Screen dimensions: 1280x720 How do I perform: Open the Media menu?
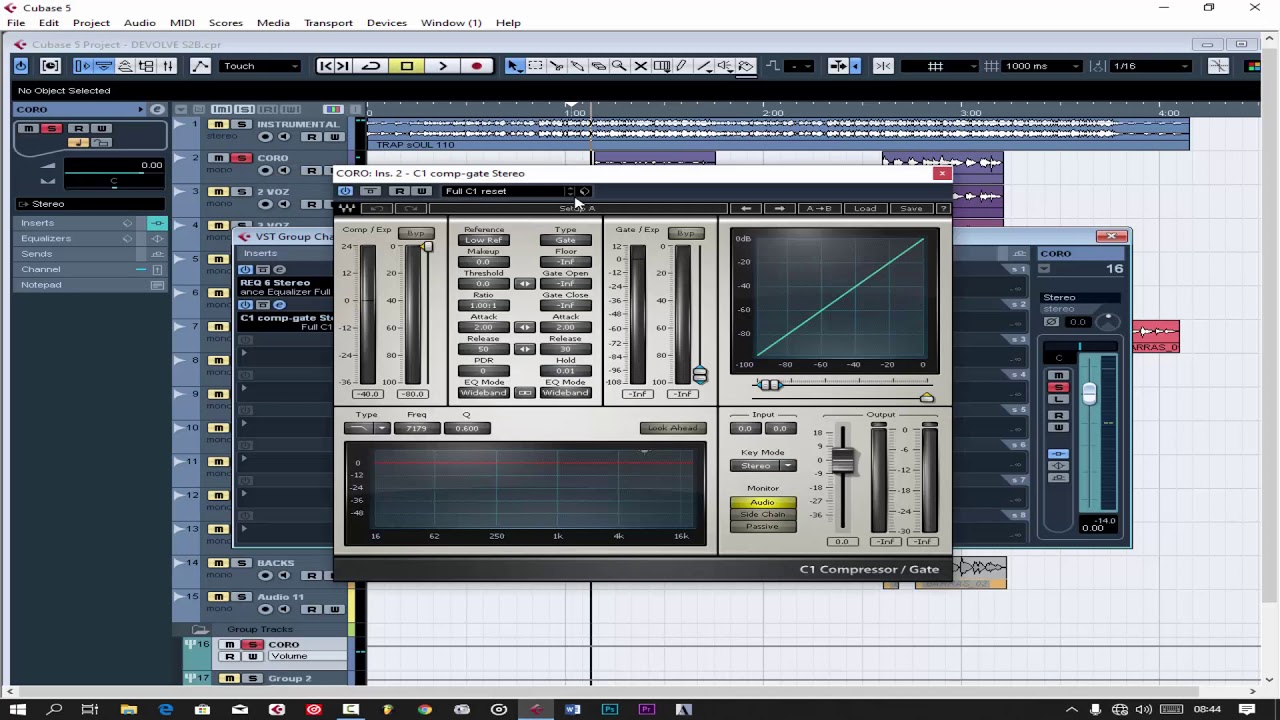coord(273,23)
